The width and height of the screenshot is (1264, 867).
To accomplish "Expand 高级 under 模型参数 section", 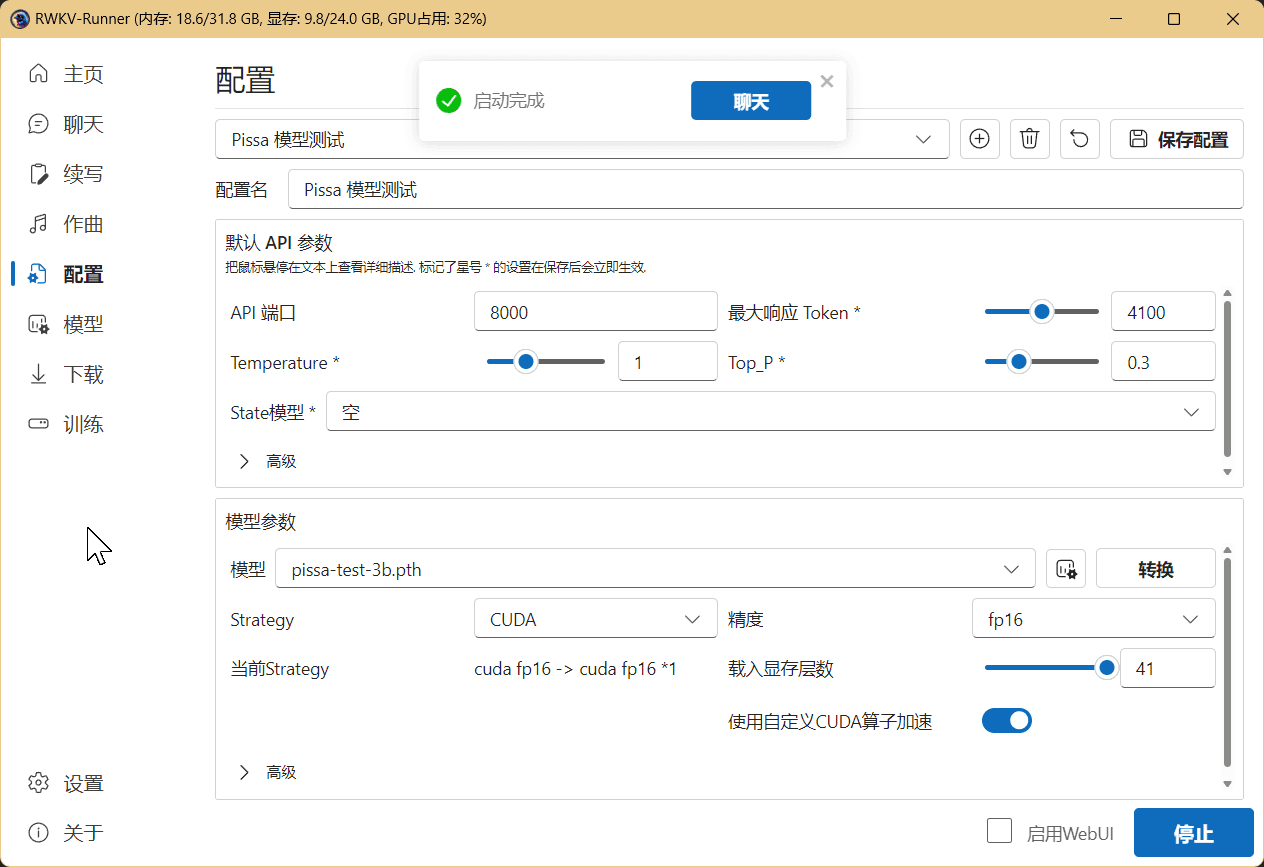I will 268,772.
